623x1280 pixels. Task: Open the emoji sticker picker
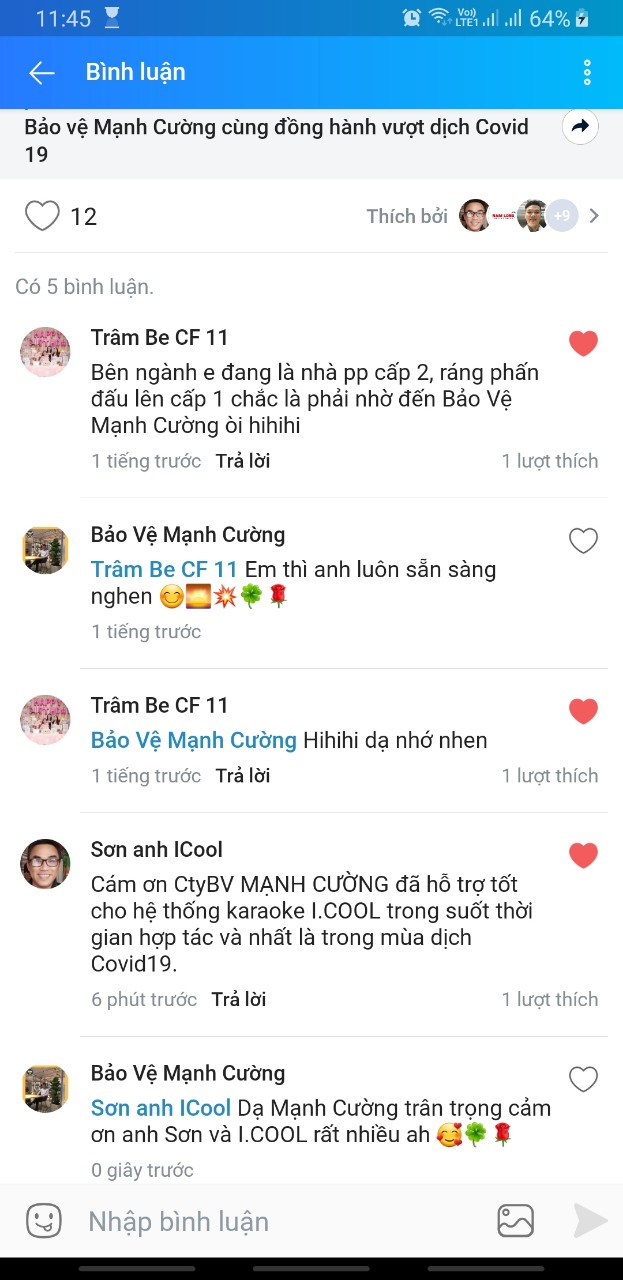[43, 1221]
